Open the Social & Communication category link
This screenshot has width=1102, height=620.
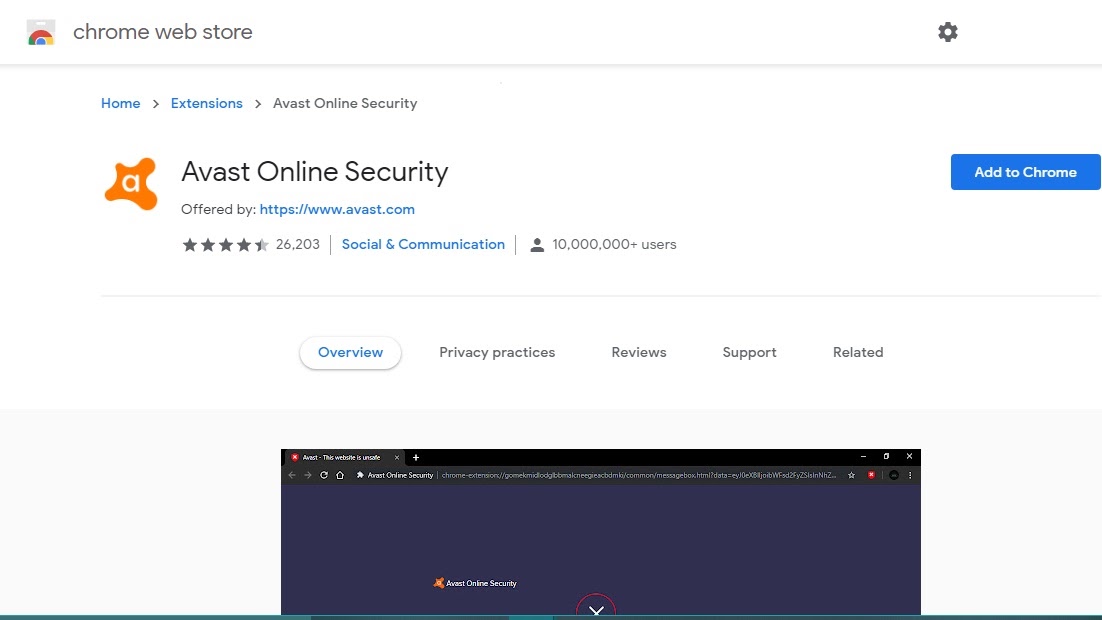click(423, 245)
